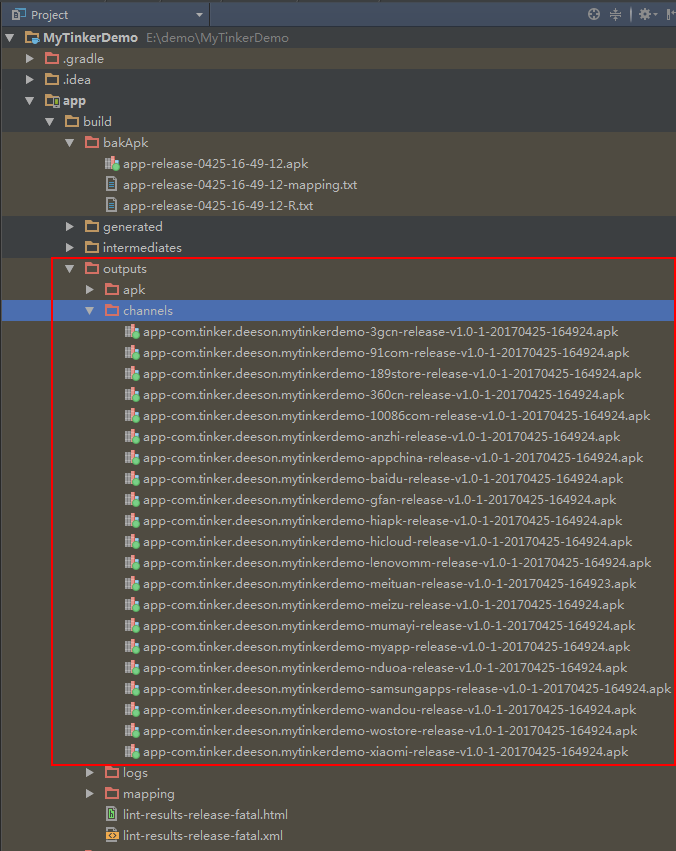The height and width of the screenshot is (851, 676).
Task: Expand the .gradle folder
Action: (30, 59)
